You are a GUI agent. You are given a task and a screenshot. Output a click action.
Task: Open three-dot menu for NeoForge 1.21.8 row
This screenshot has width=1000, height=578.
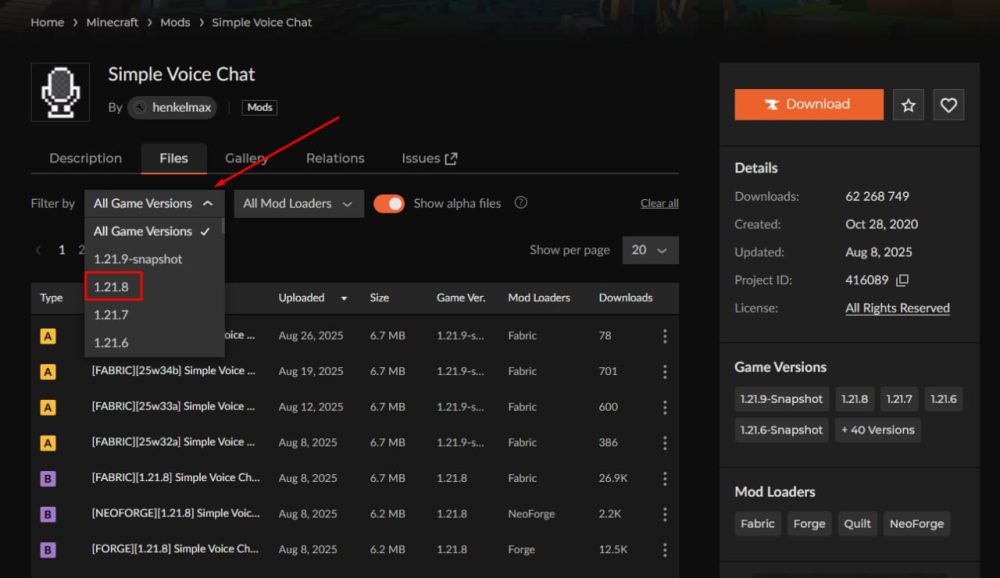pos(665,514)
